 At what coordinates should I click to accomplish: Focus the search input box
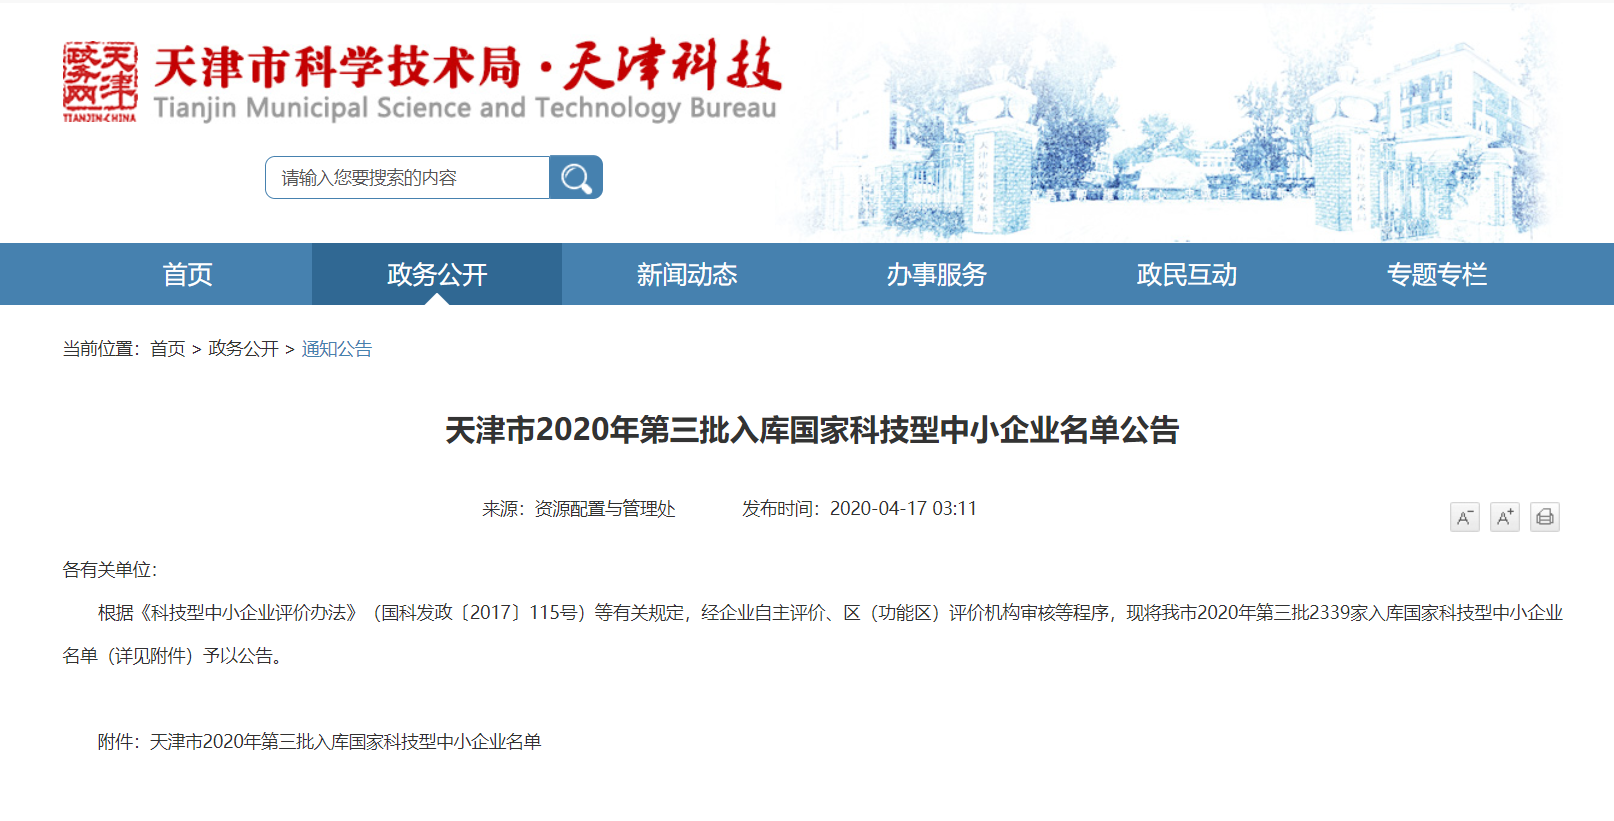coord(407,178)
